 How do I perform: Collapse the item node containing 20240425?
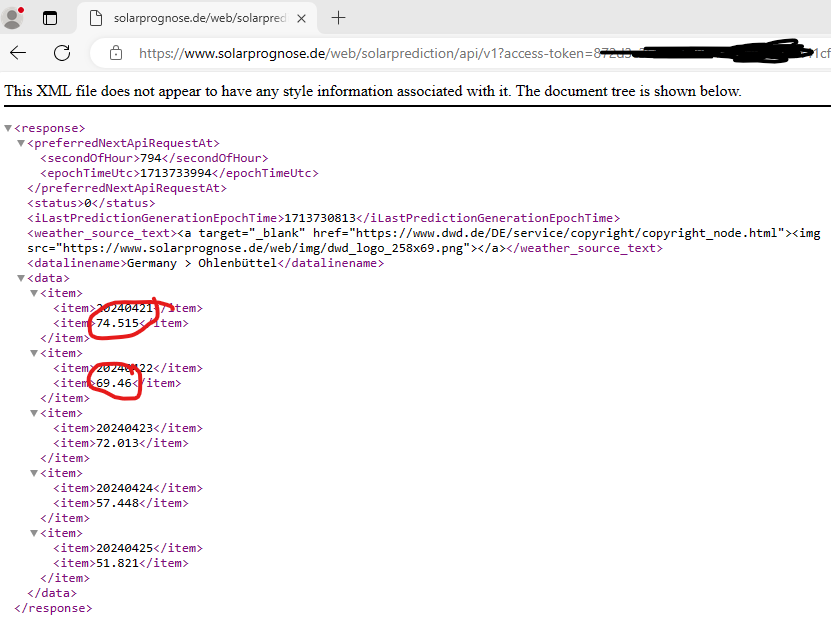tap(34, 533)
